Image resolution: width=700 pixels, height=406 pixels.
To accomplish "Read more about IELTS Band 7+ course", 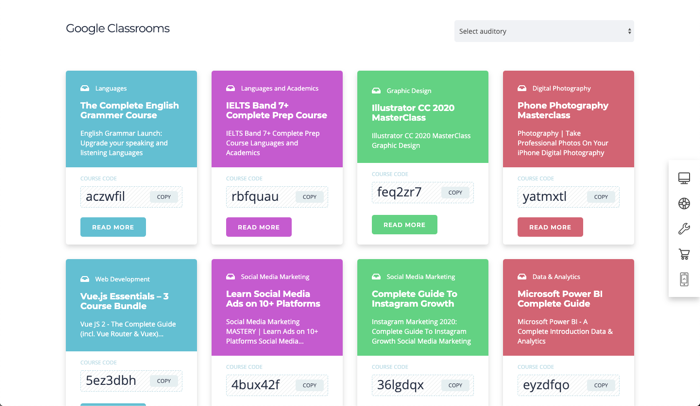I will [258, 227].
